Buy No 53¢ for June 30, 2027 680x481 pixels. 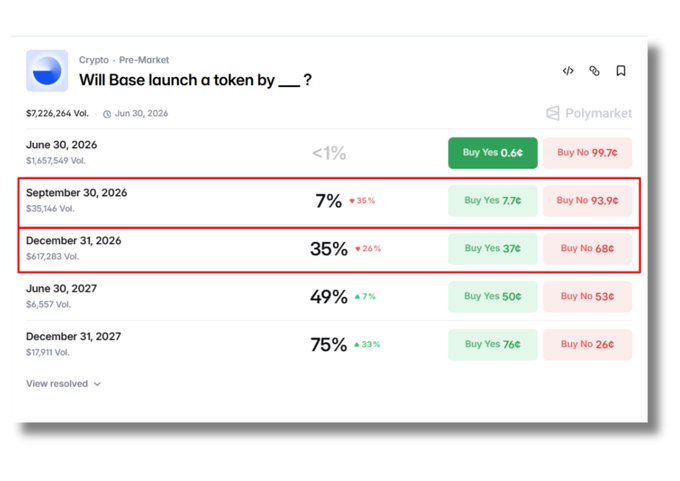[x=587, y=296]
